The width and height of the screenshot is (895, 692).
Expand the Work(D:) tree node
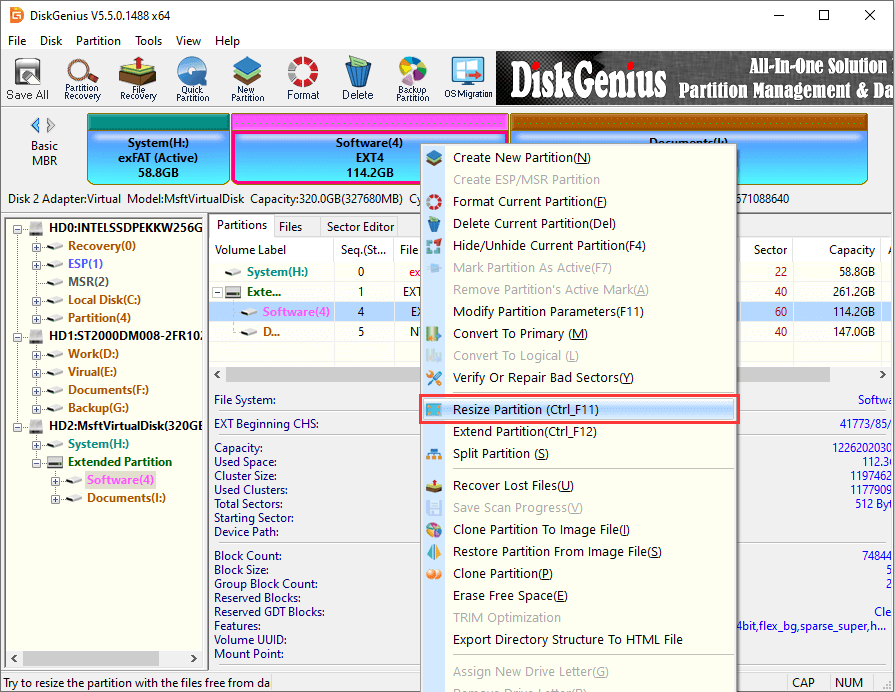37,354
